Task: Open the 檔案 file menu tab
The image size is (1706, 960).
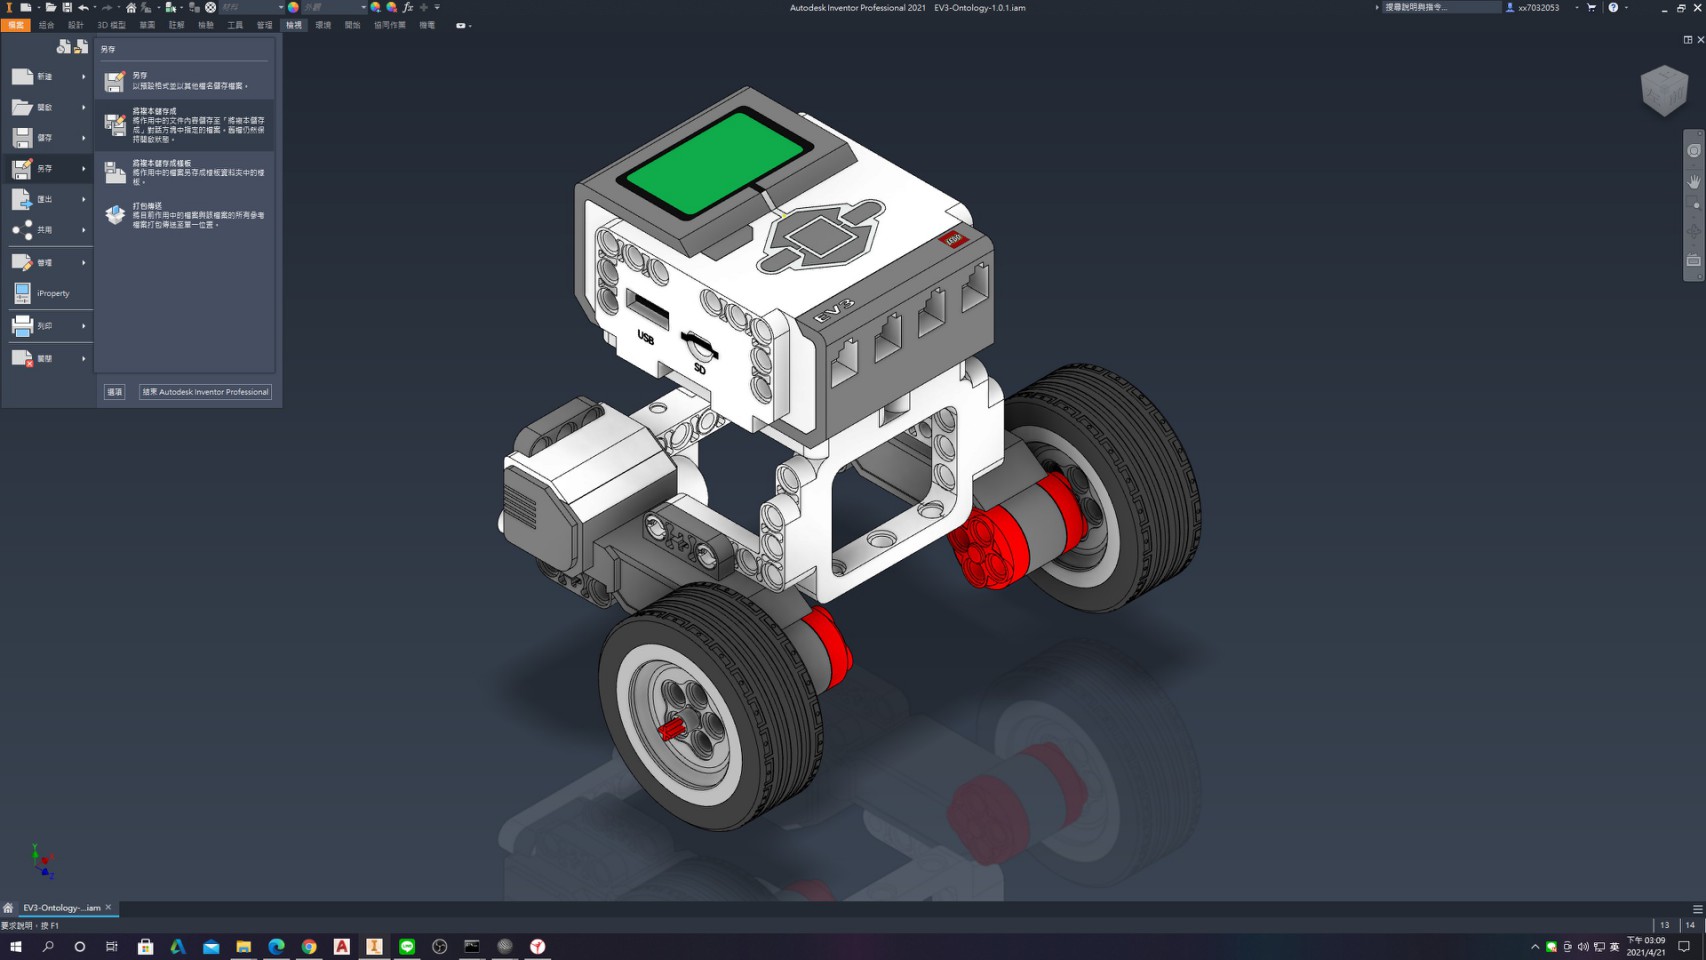Action: [16, 25]
